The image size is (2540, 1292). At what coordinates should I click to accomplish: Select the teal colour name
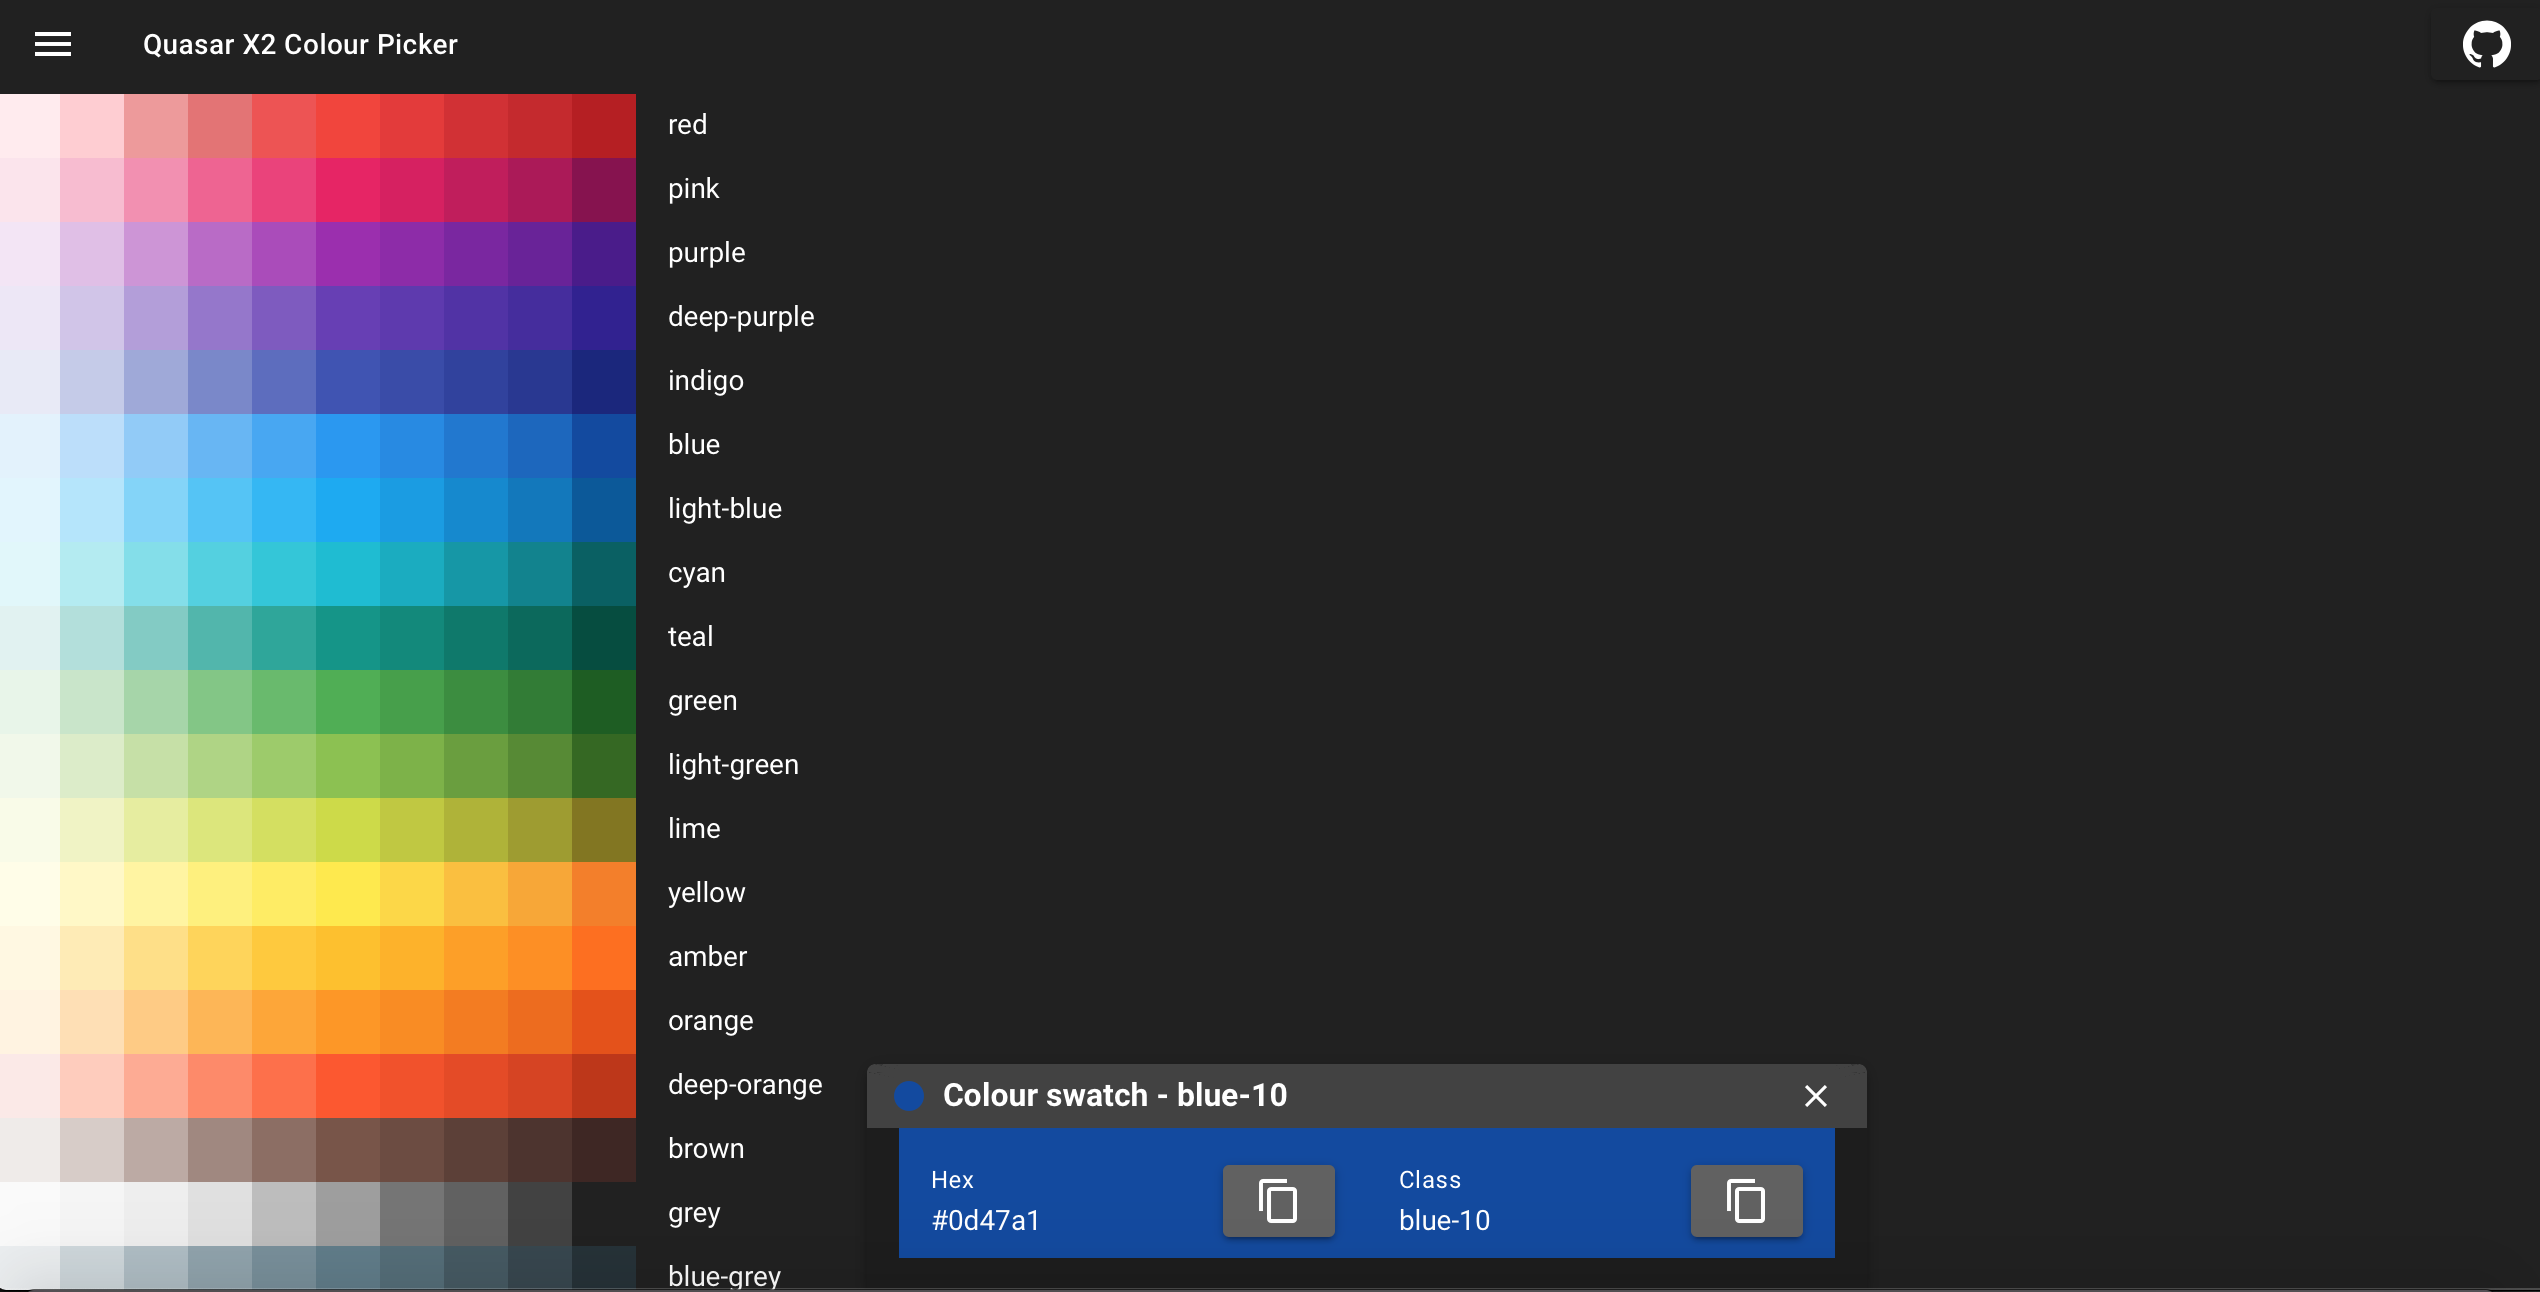click(690, 636)
